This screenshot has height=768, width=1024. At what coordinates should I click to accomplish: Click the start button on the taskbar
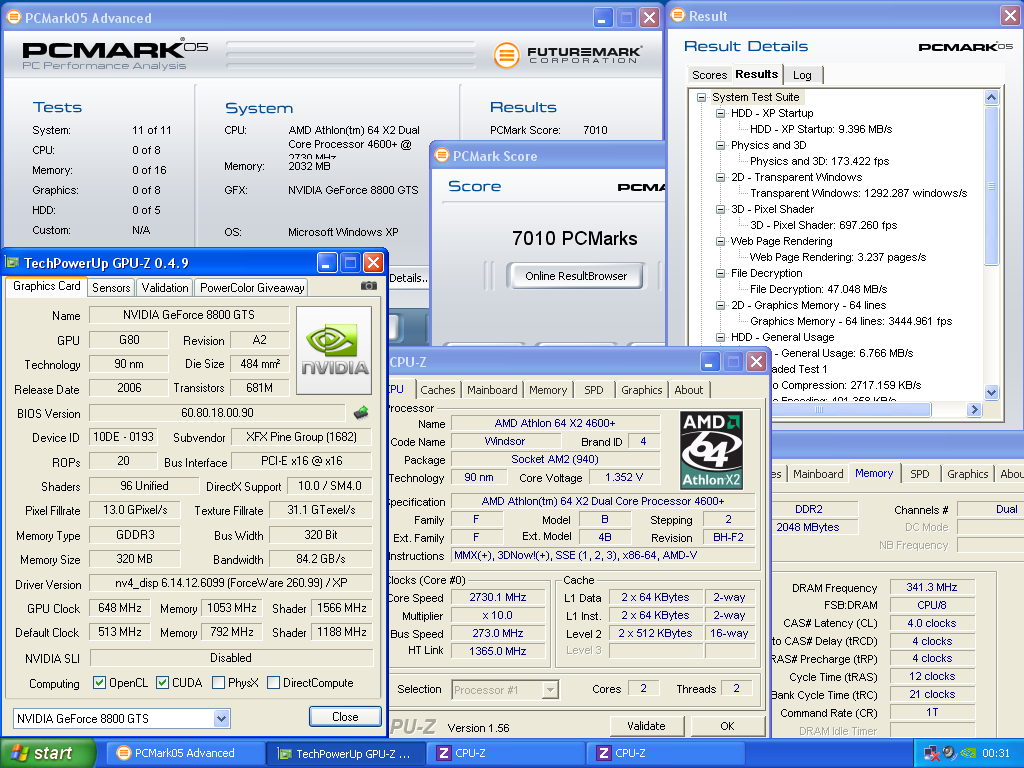(48, 753)
